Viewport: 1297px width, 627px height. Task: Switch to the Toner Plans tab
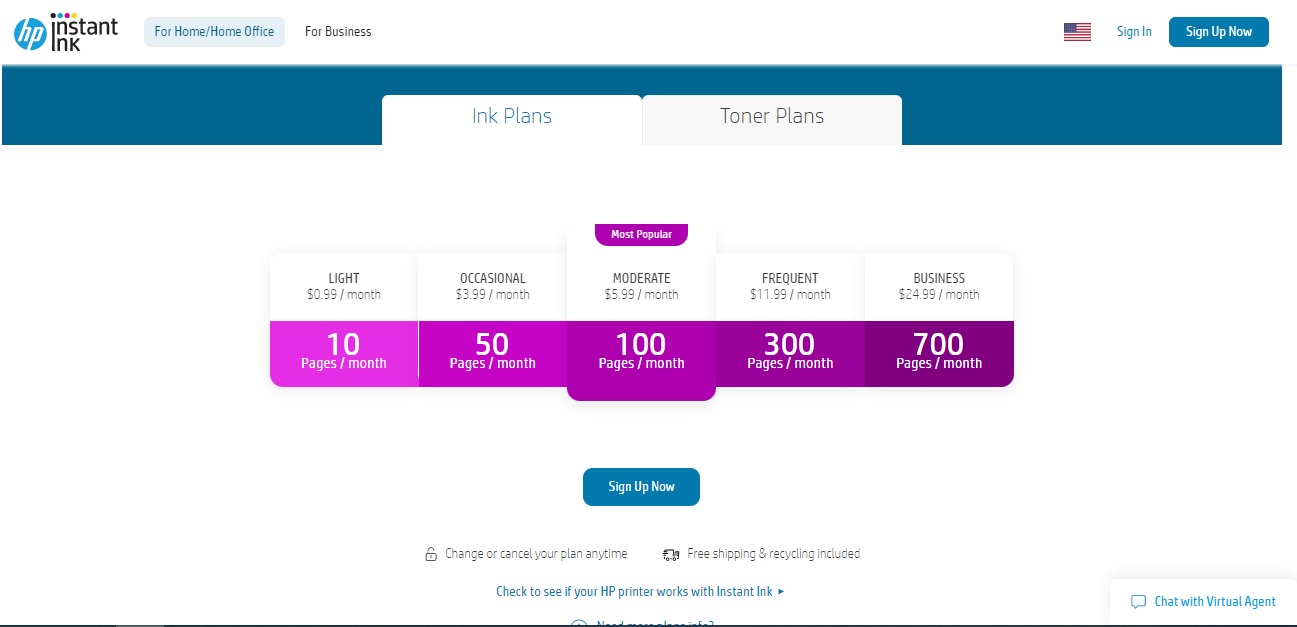(771, 117)
